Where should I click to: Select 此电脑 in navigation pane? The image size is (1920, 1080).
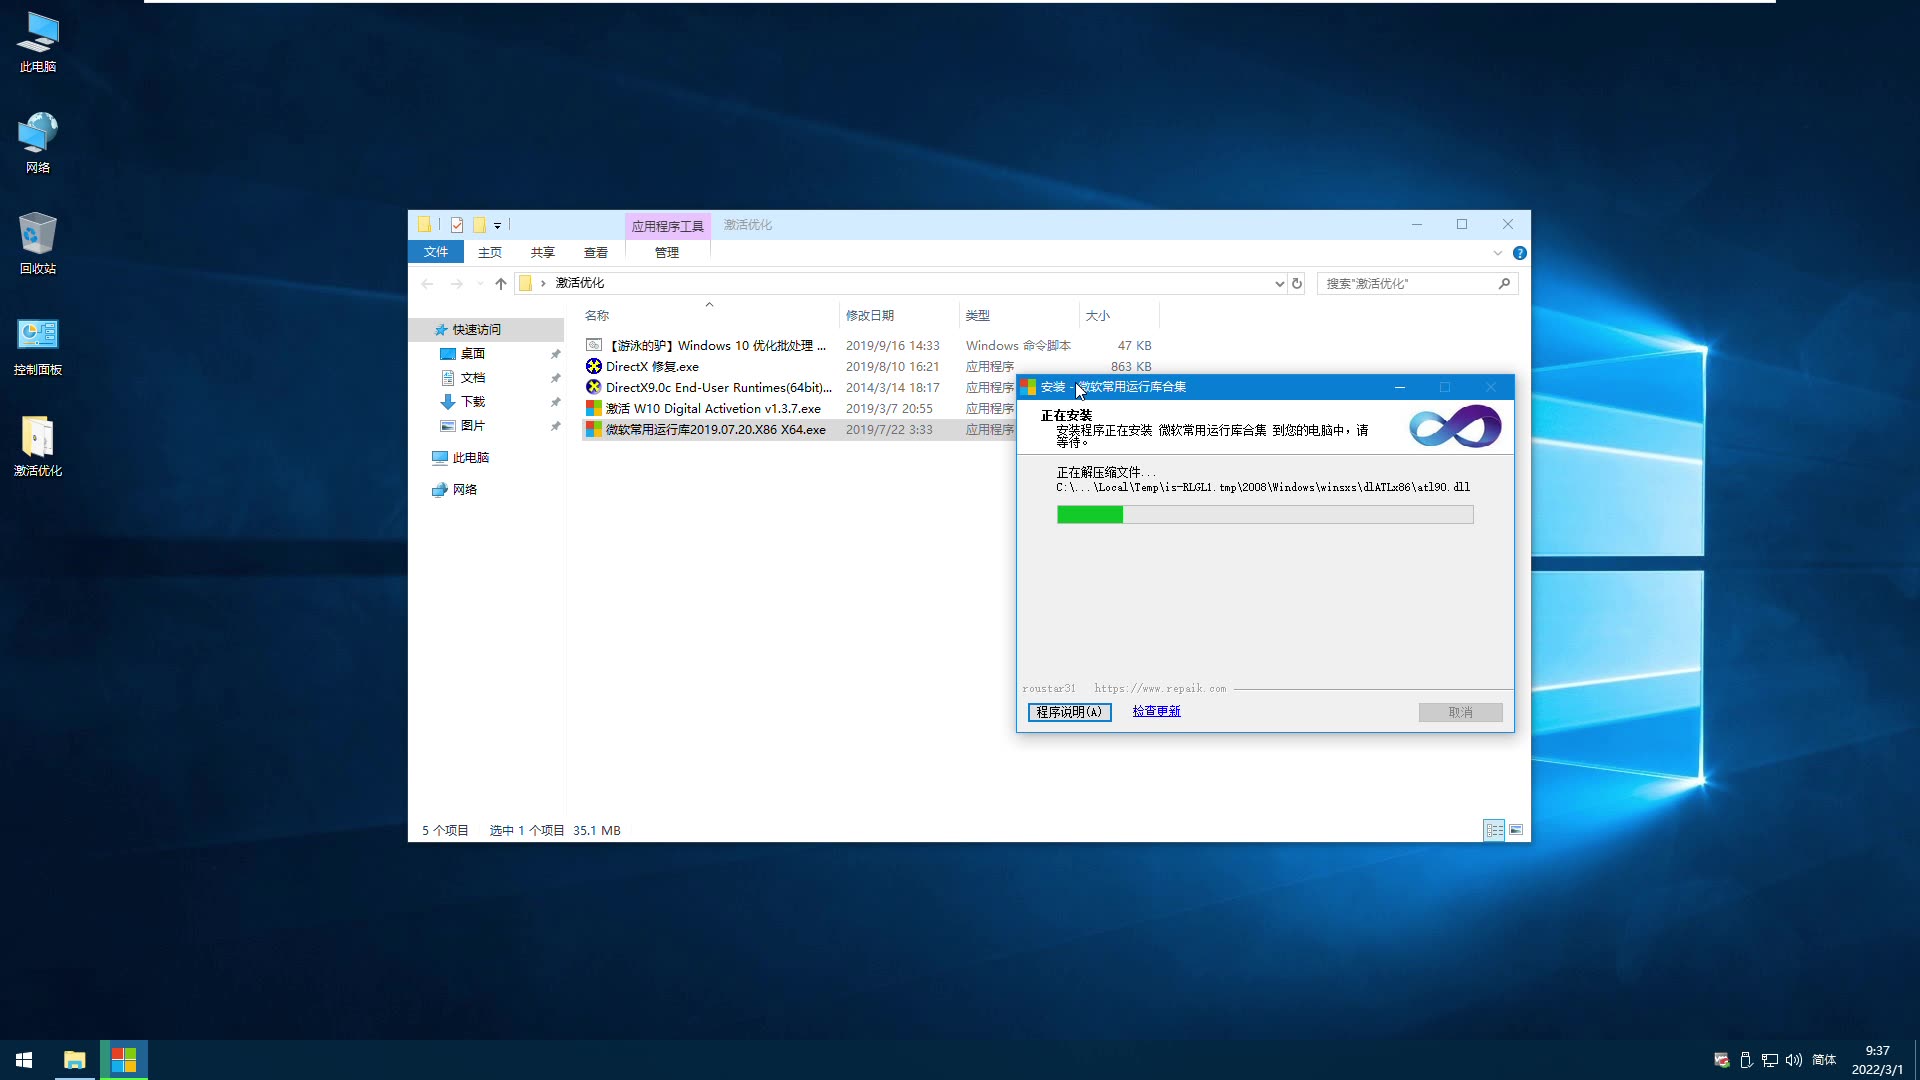coord(487,458)
